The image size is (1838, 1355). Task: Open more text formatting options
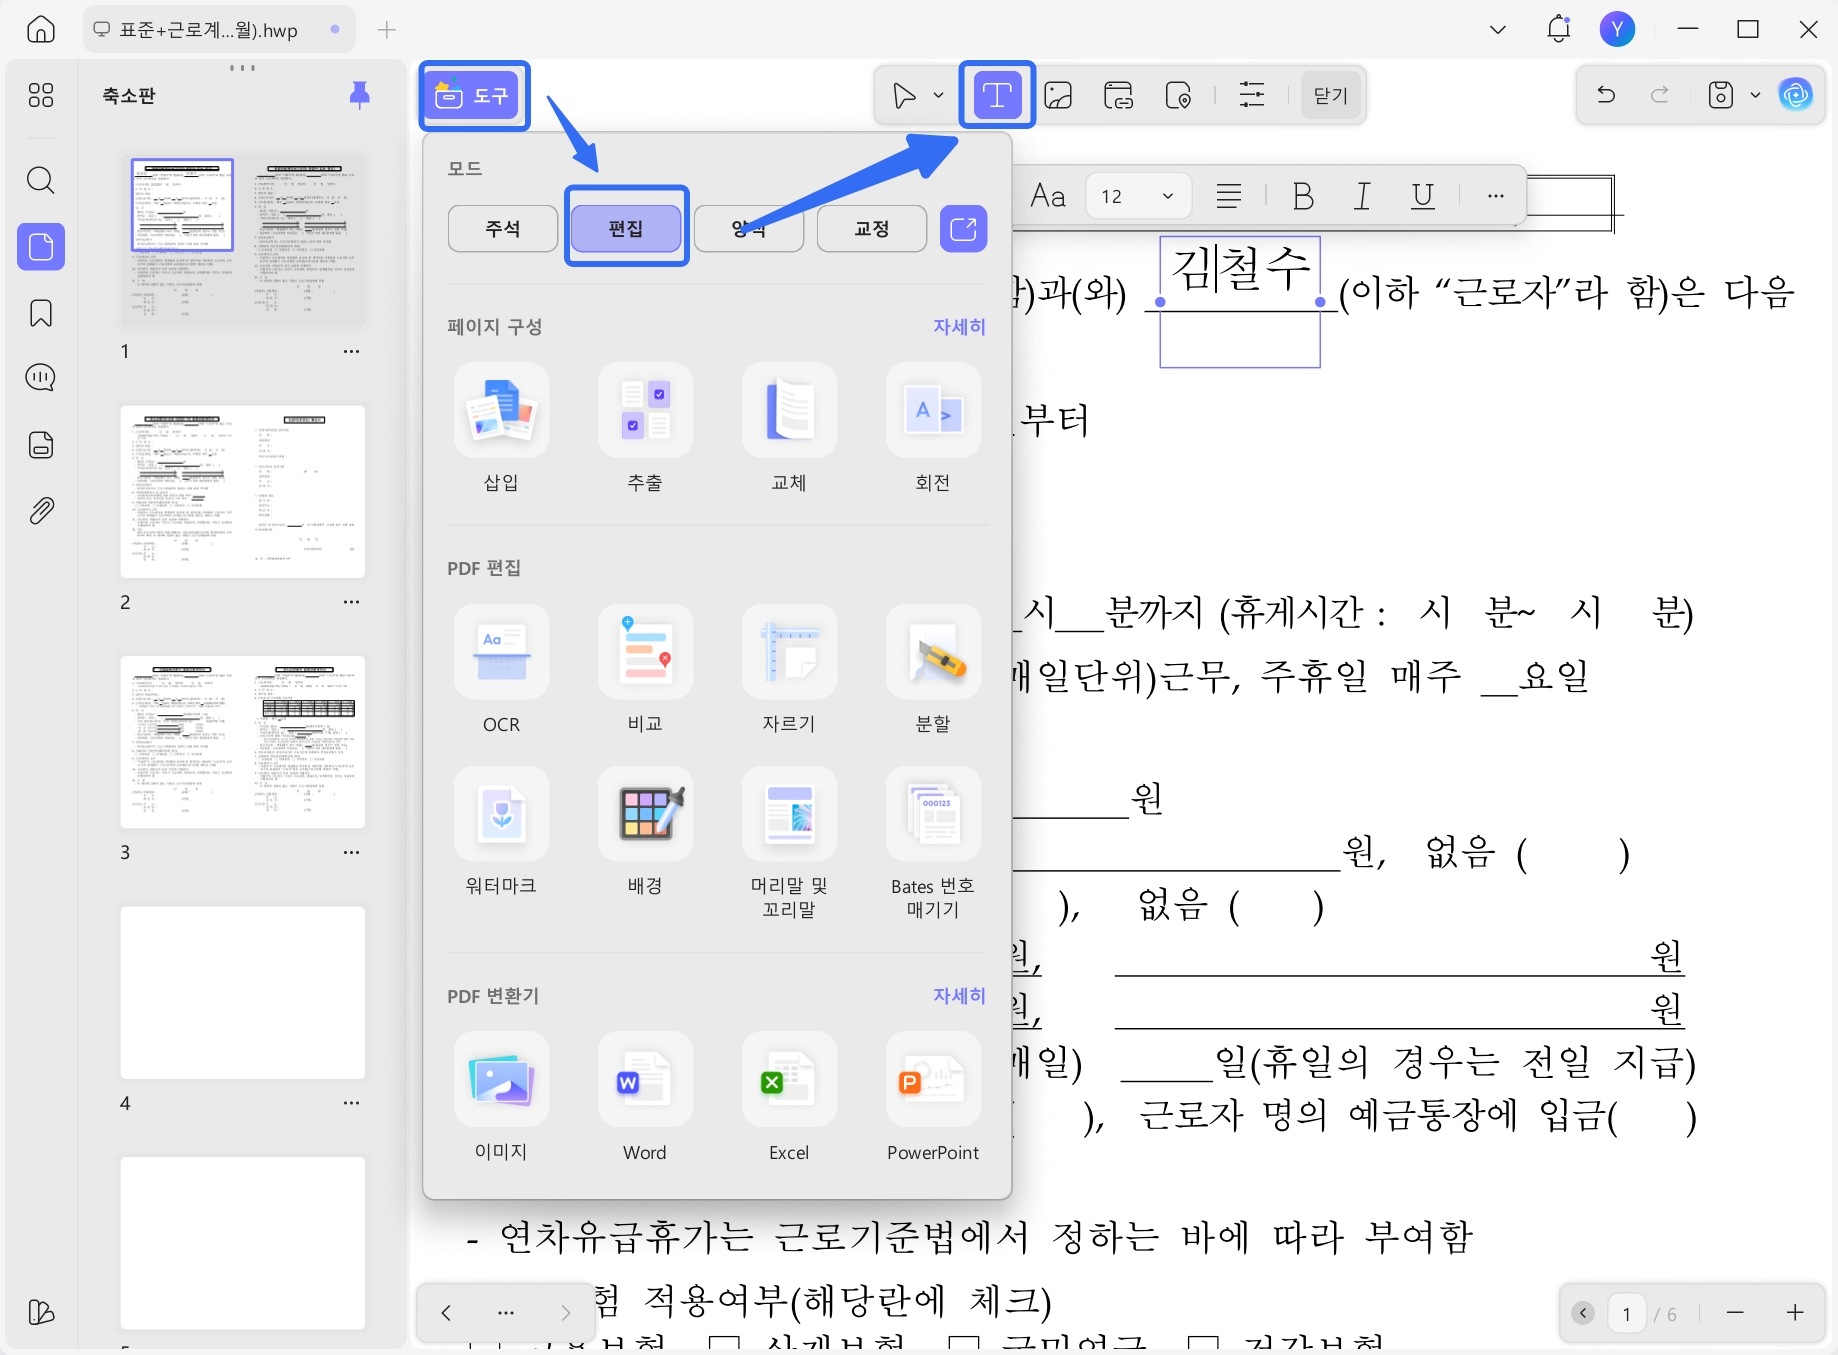pos(1496,196)
